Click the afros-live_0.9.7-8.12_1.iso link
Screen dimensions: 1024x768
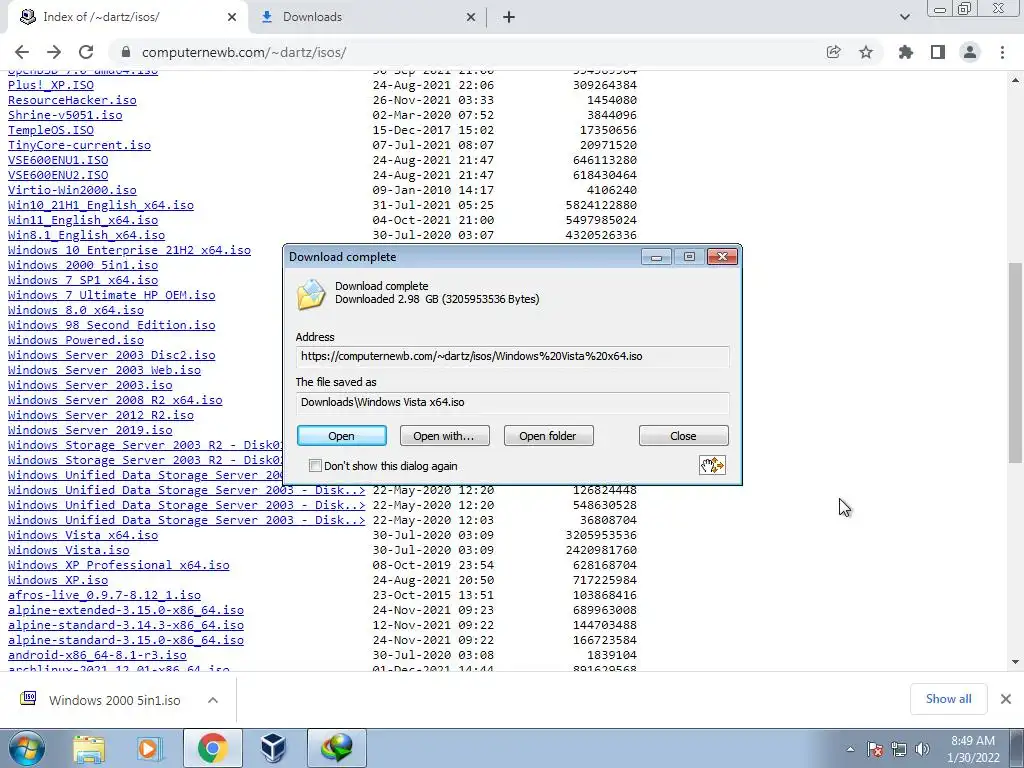[104, 595]
